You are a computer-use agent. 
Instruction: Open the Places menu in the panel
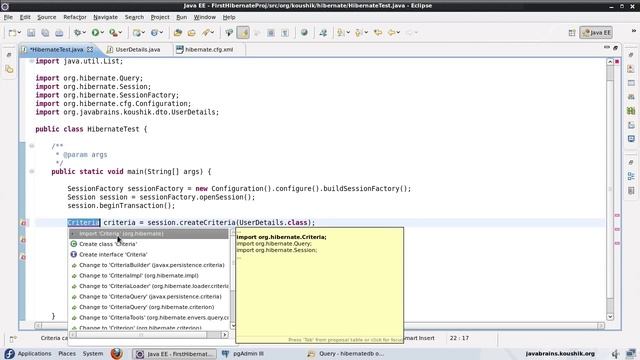coord(67,353)
